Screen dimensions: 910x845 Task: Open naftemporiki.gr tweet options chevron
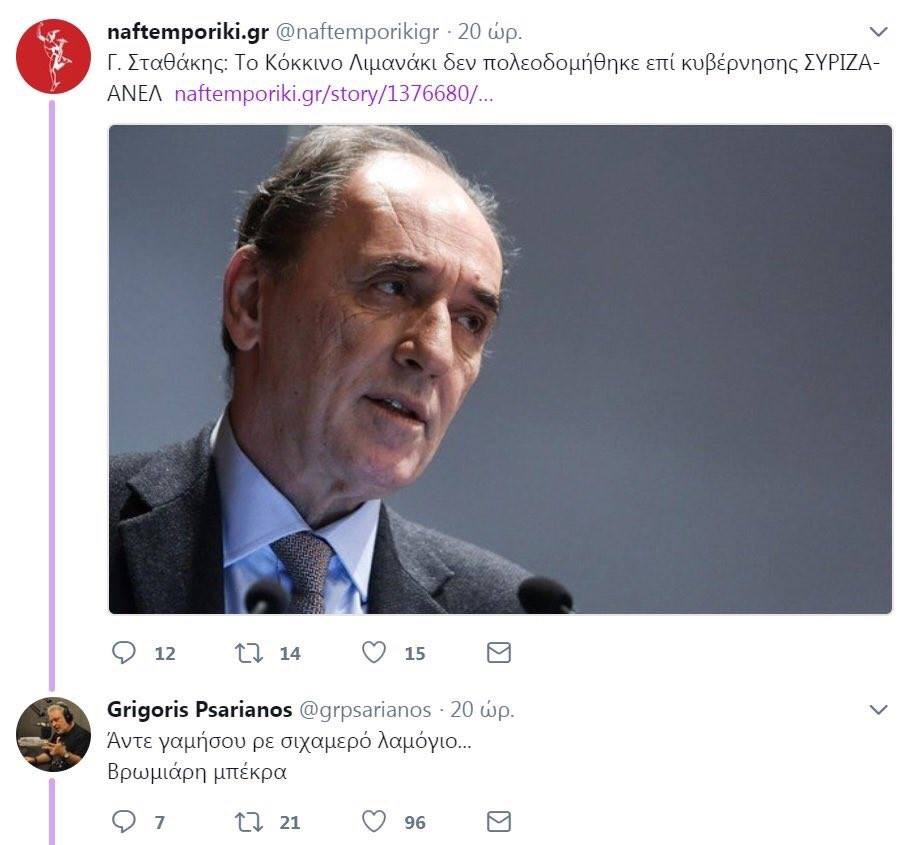[879, 32]
